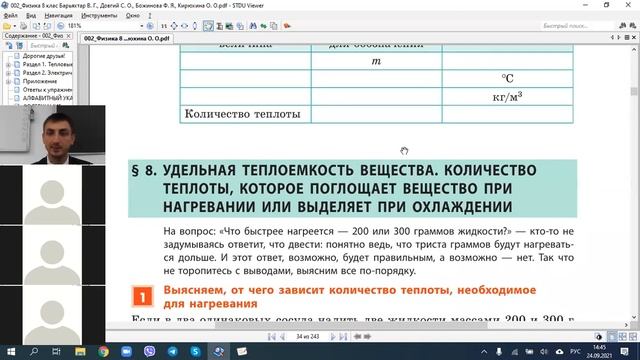Close the Содержание sidebar panel
Screen dimensions: 640x360
point(69,36)
